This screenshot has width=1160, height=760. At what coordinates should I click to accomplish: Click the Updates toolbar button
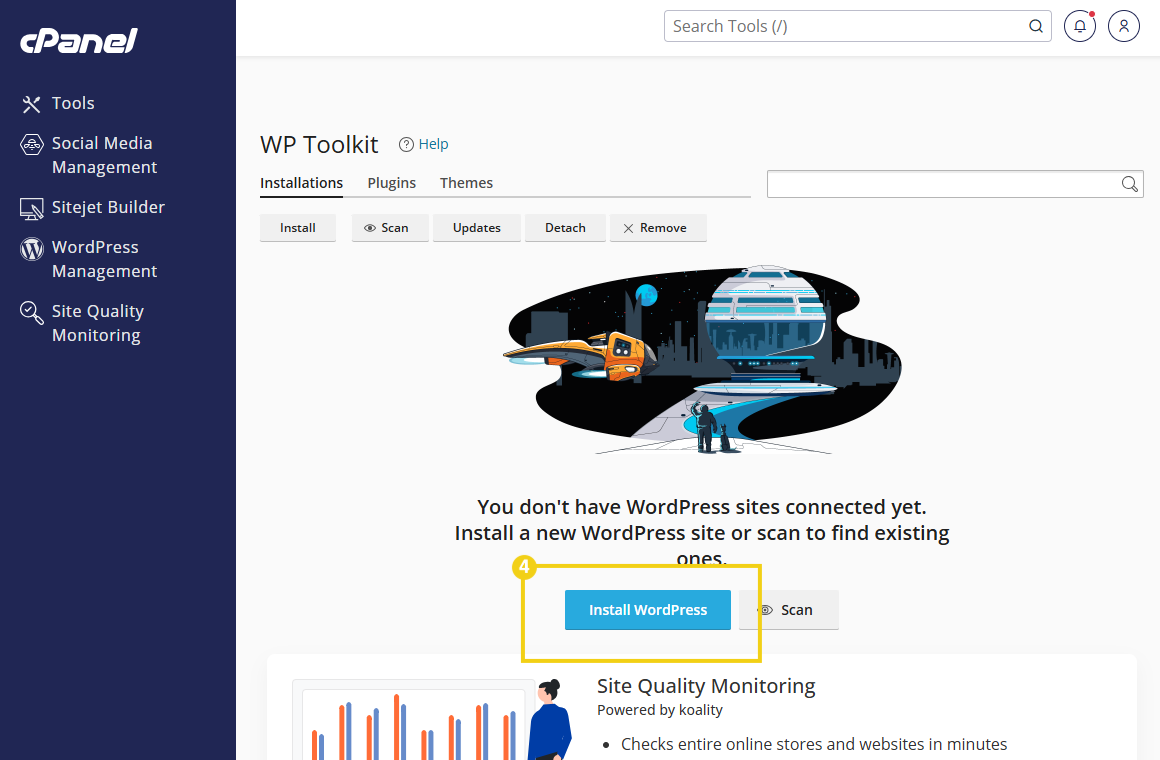click(x=476, y=227)
